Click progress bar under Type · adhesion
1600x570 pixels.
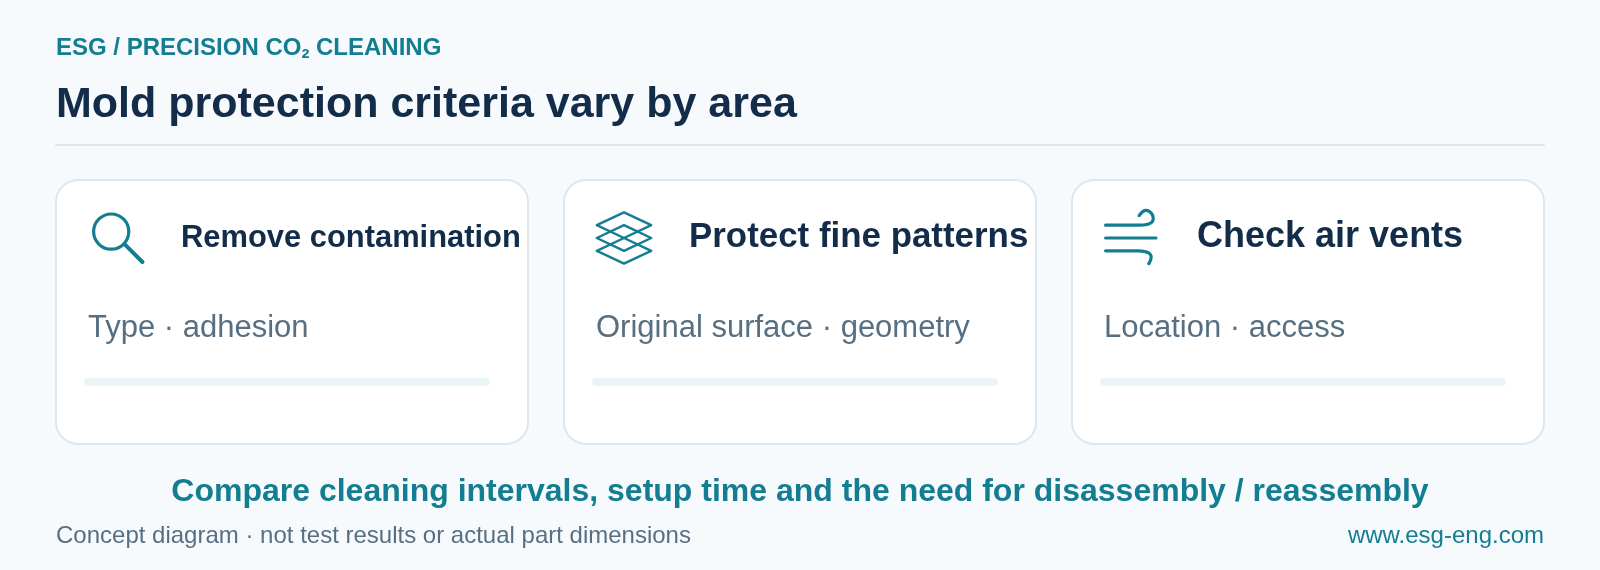click(x=287, y=382)
